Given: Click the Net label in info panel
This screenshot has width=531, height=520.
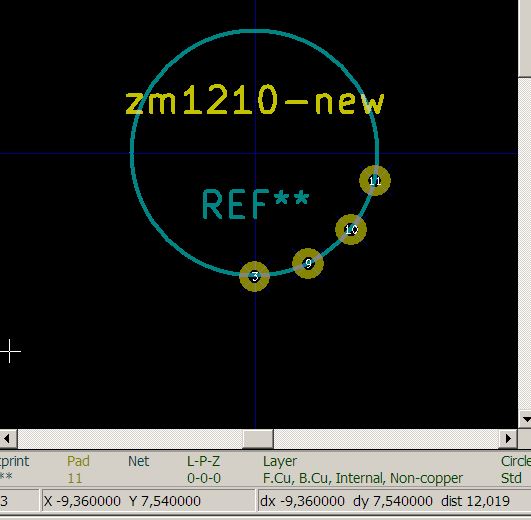Looking at the screenshot, I should 139,461.
